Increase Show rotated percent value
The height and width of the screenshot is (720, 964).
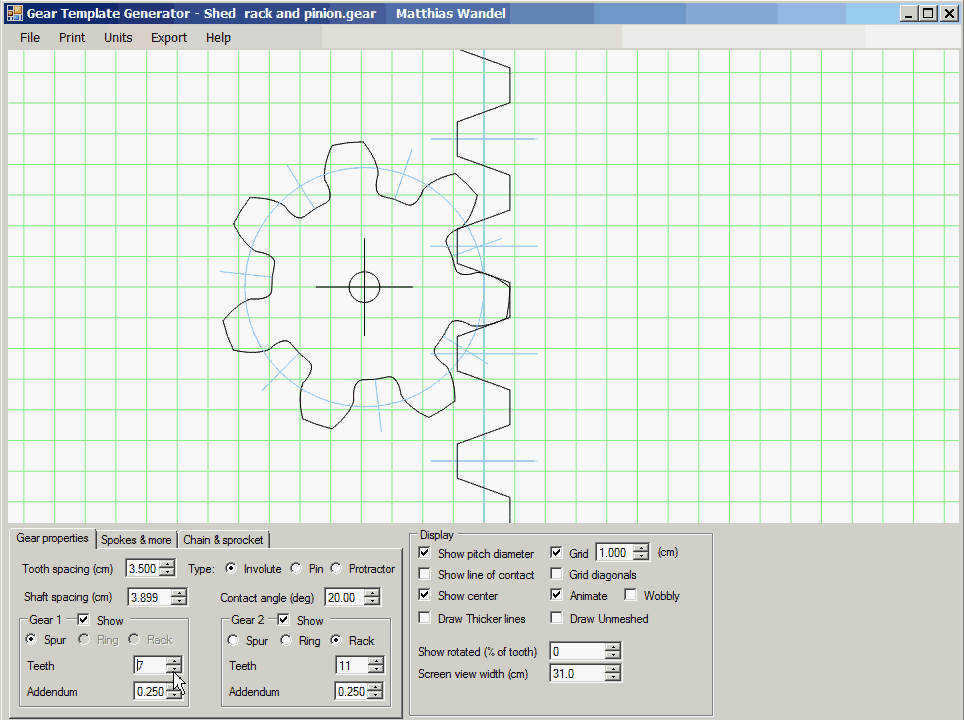tap(612, 647)
